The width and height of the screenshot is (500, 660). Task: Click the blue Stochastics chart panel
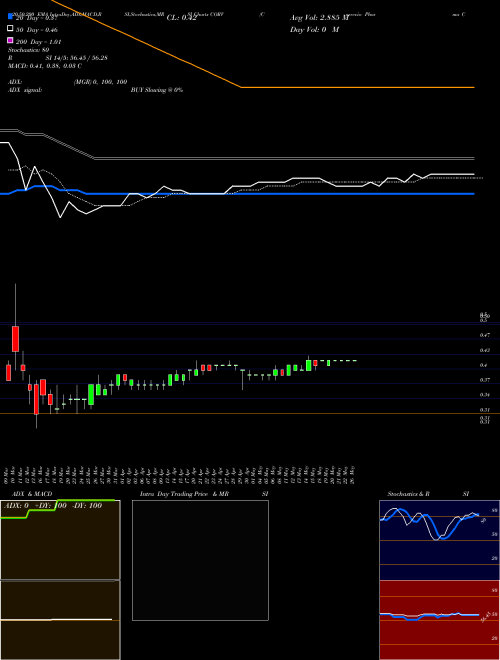439,540
